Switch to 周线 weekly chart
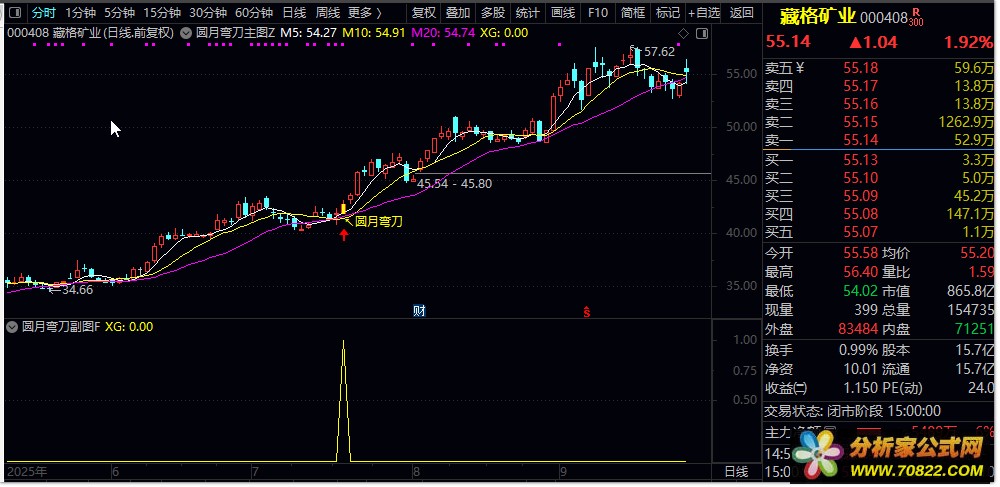 pyautogui.click(x=328, y=12)
